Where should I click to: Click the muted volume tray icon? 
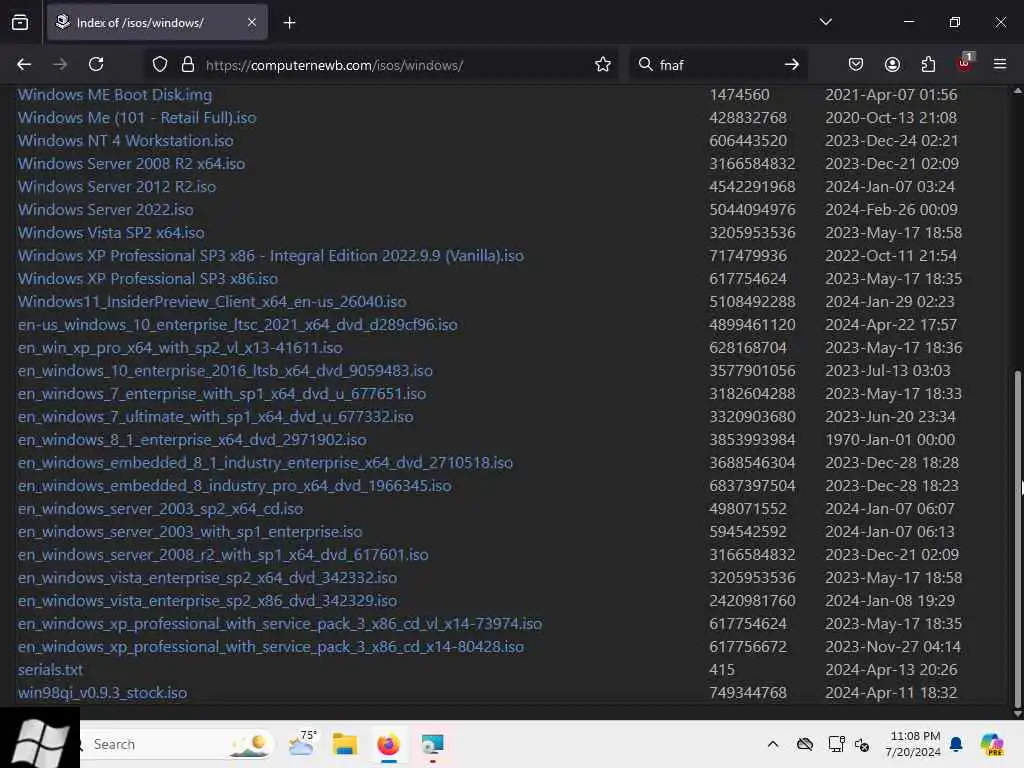coord(862,744)
